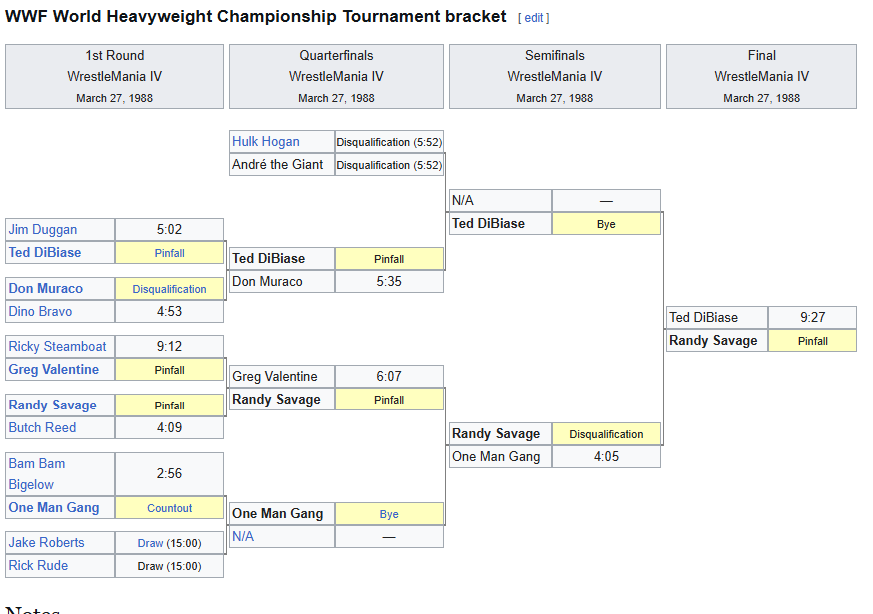Open the Ricky Steamboat link
The height and width of the screenshot is (614, 873).
[x=57, y=346]
